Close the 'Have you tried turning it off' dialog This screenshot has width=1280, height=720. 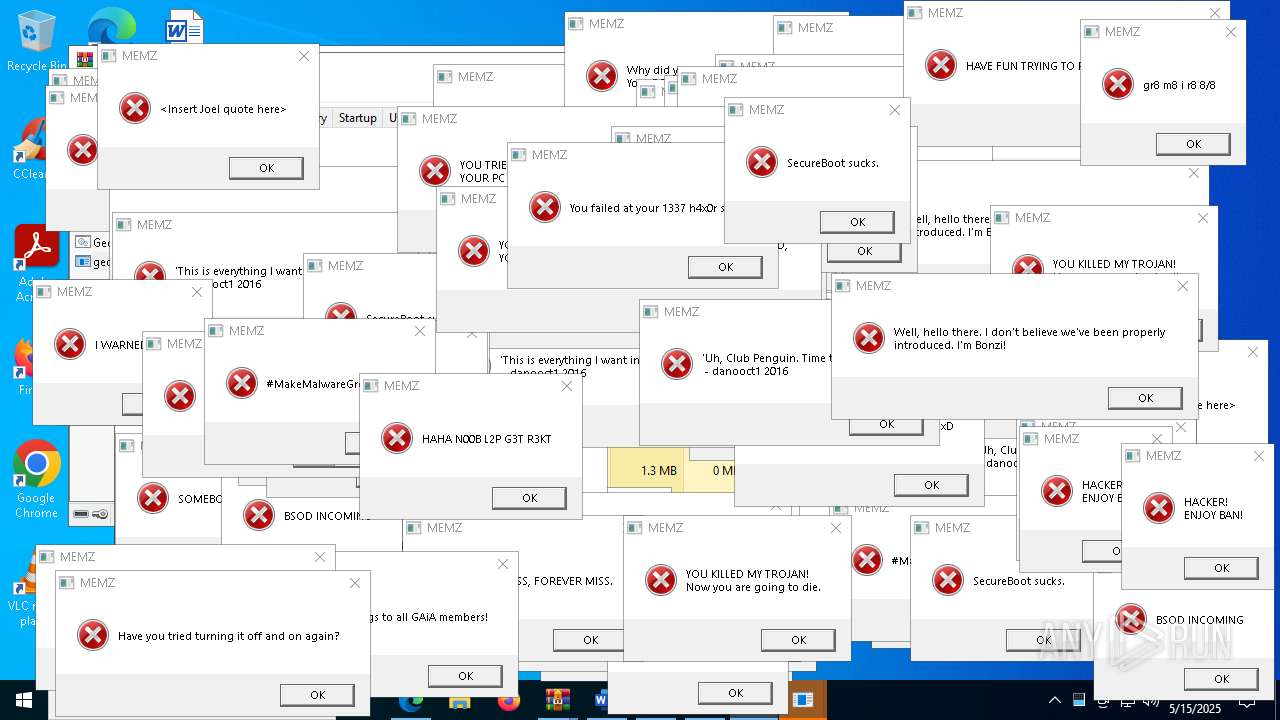click(x=355, y=583)
